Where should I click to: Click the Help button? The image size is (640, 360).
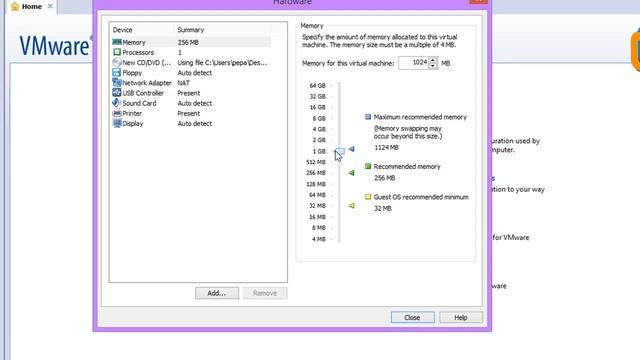[x=461, y=318]
